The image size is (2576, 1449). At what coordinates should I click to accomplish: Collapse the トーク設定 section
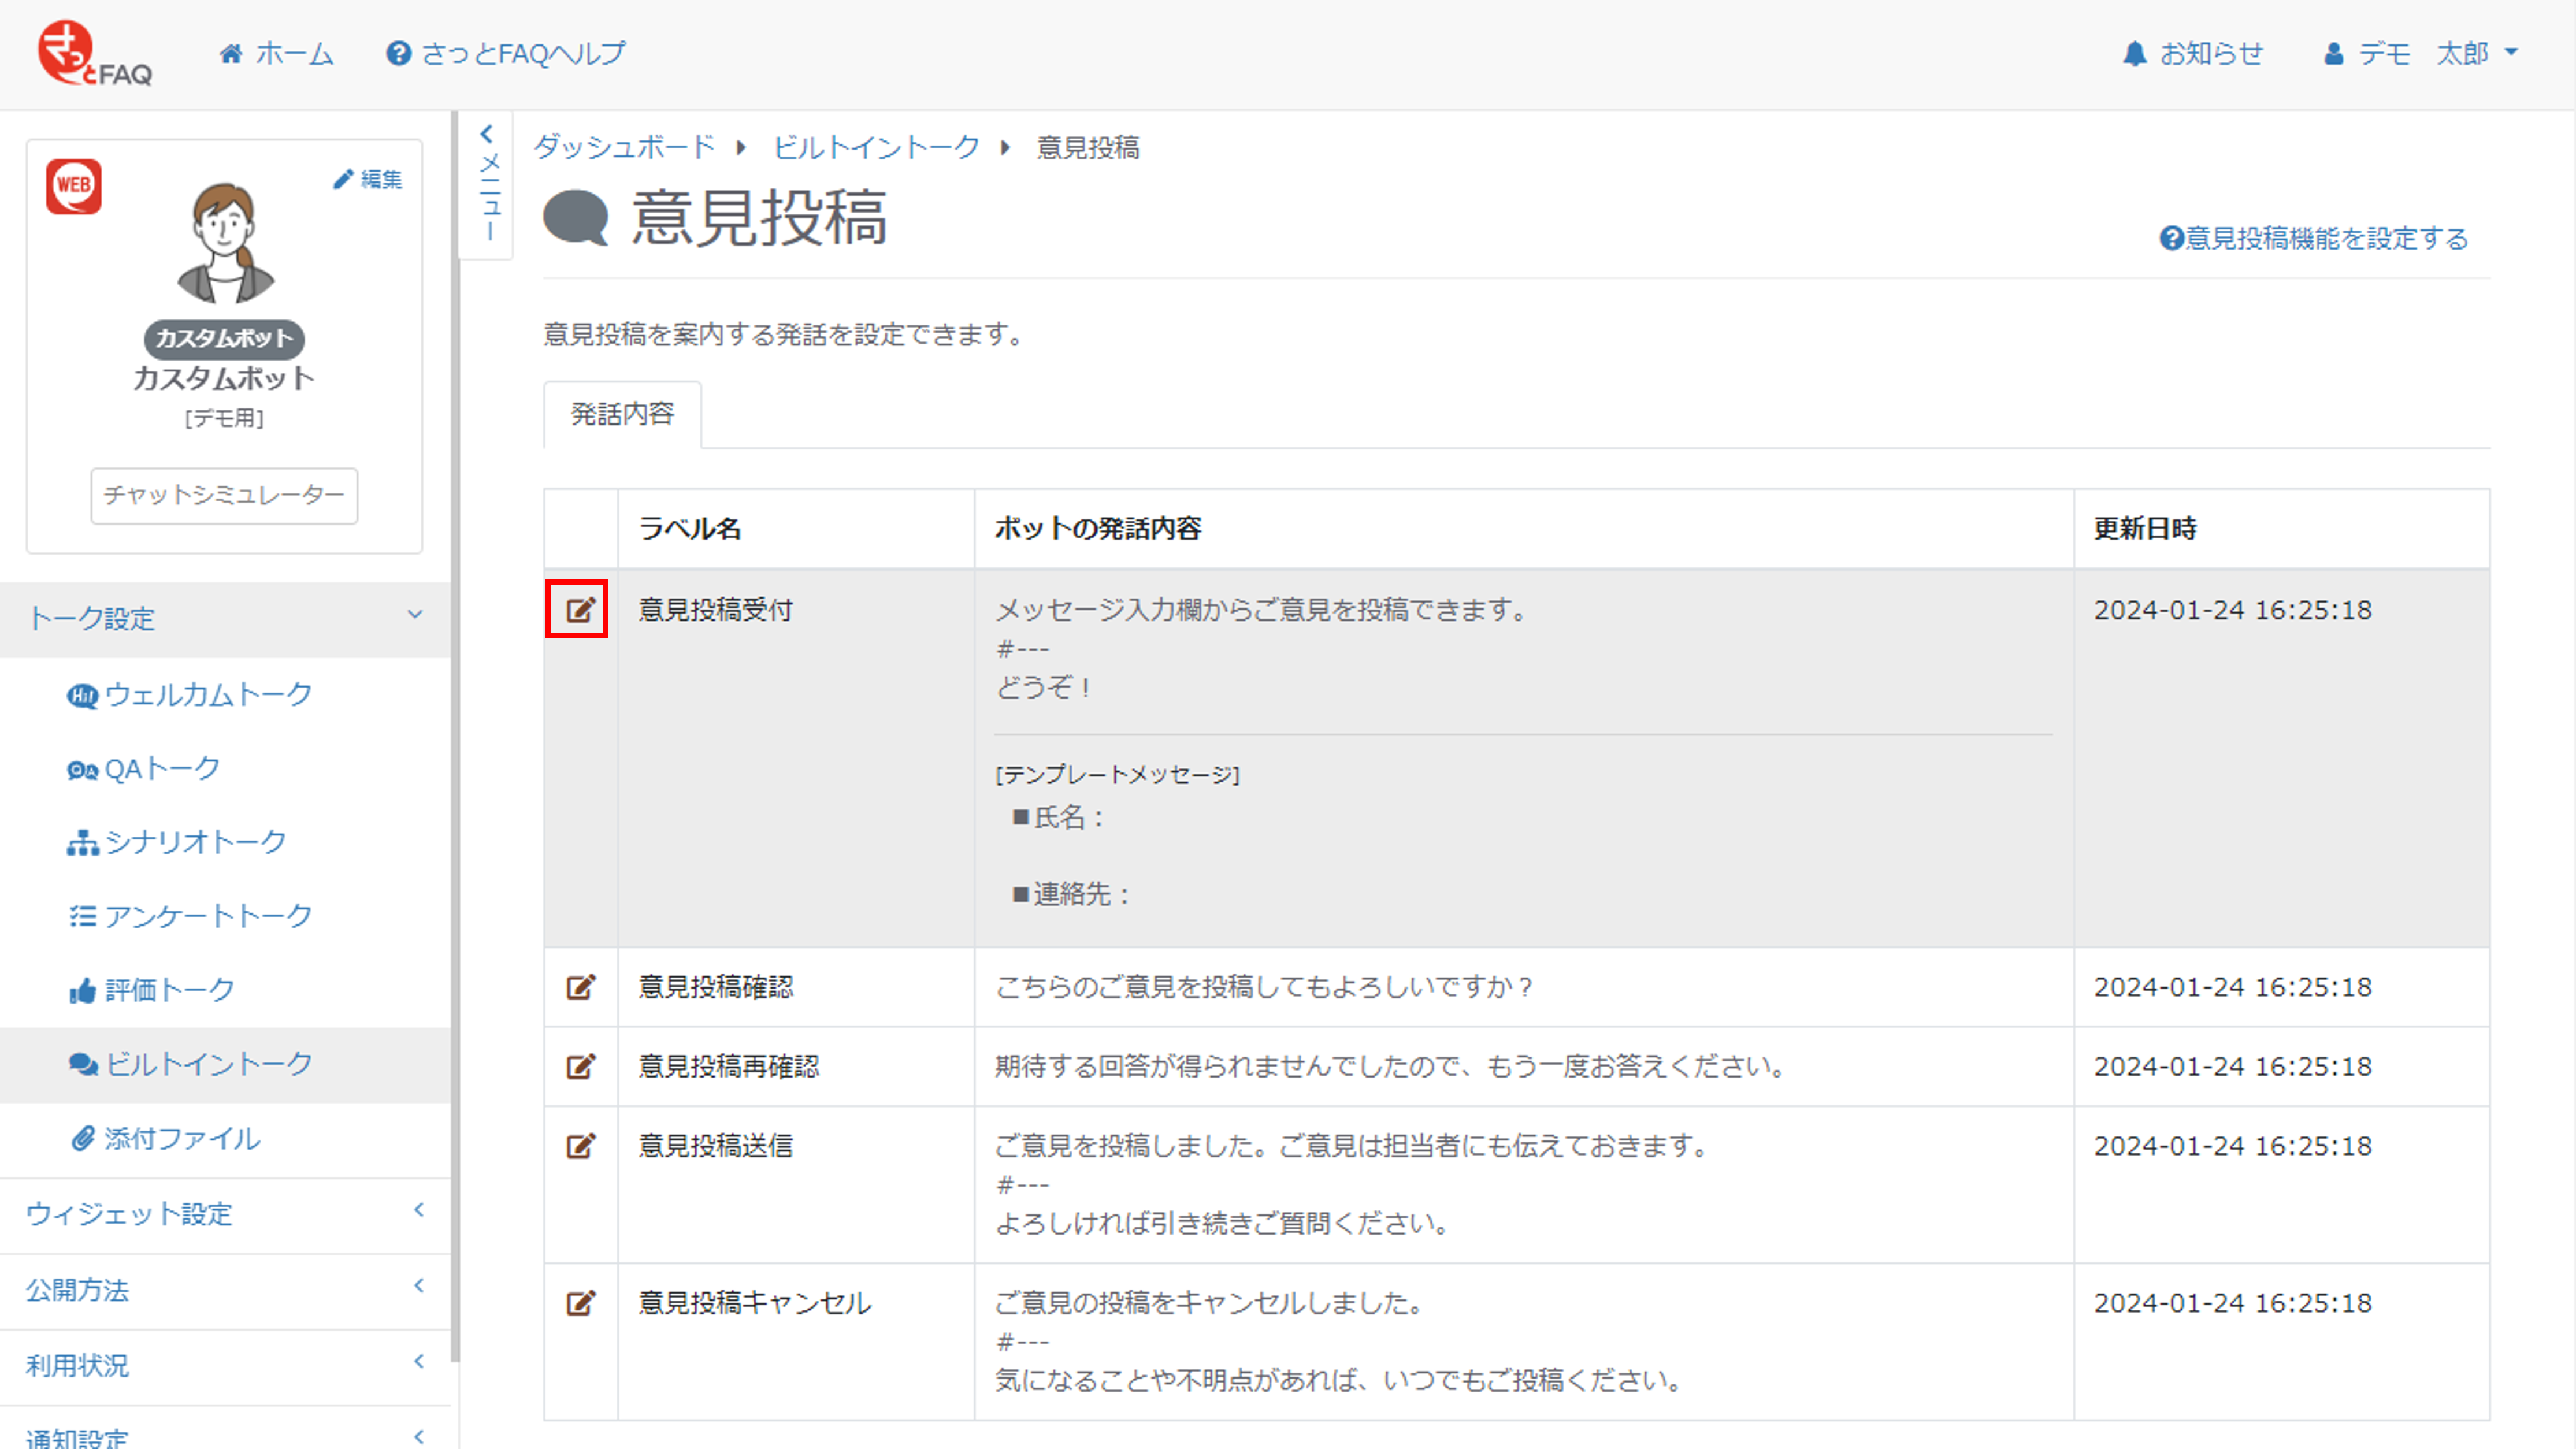pos(225,619)
